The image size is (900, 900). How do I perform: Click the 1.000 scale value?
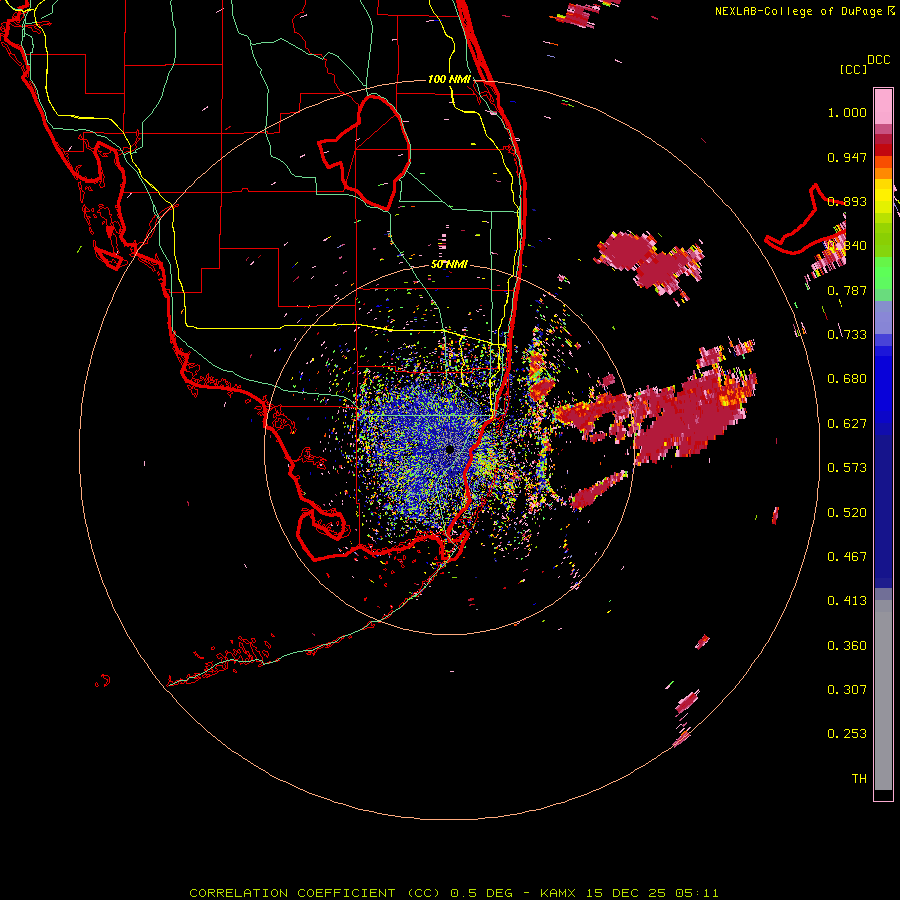coord(847,113)
